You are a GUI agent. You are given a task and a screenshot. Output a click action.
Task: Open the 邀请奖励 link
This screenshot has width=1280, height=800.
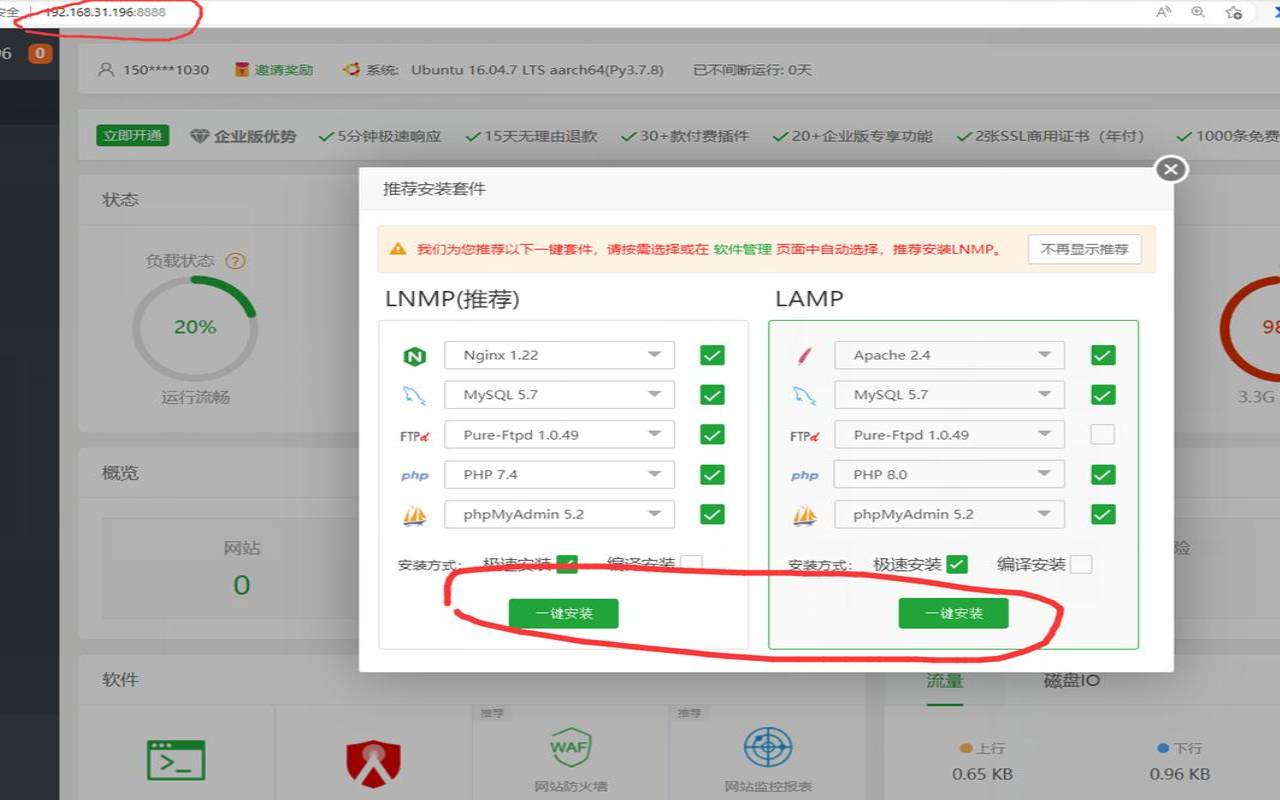coord(284,70)
